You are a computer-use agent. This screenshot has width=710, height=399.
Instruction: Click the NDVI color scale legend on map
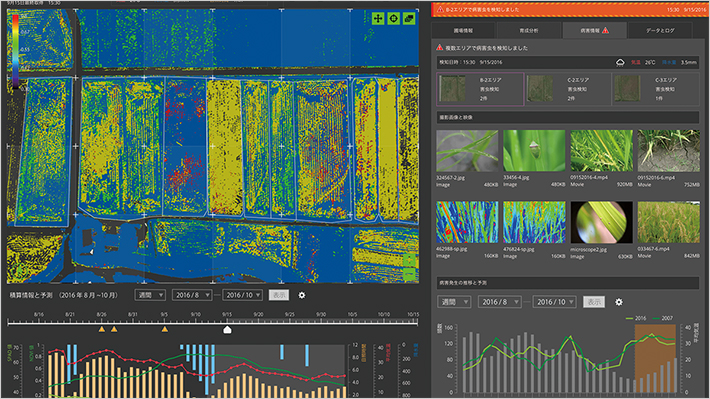[15, 51]
